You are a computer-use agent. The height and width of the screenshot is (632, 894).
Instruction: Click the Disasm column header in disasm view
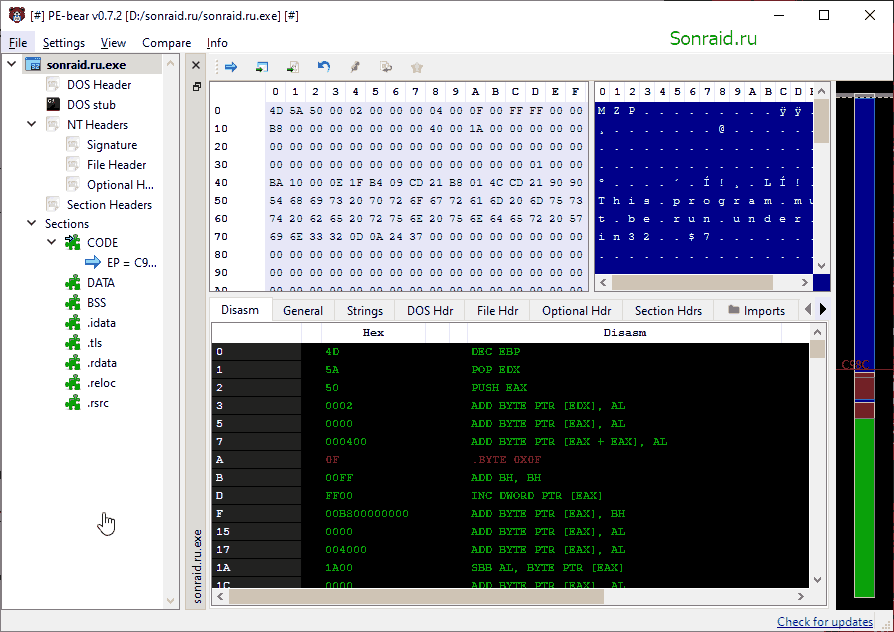tap(625, 333)
